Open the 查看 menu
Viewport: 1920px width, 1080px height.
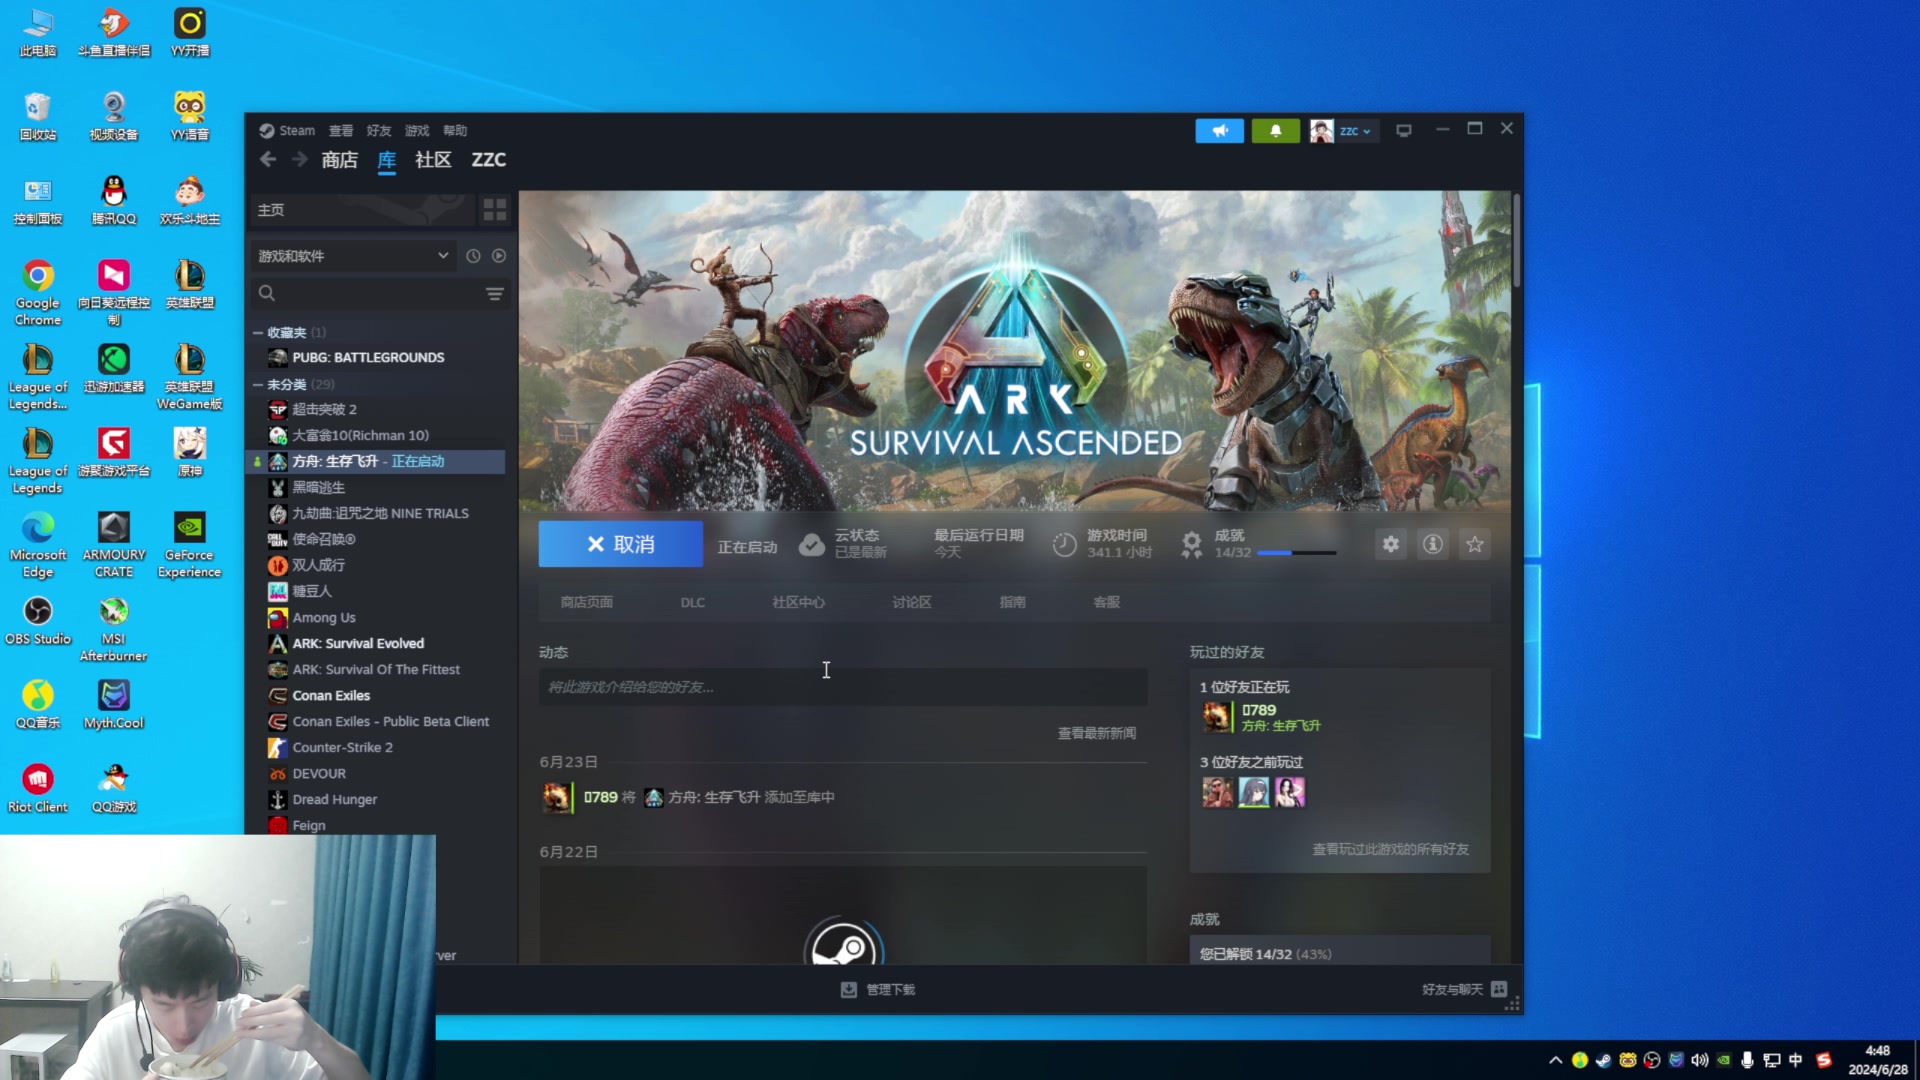341,131
